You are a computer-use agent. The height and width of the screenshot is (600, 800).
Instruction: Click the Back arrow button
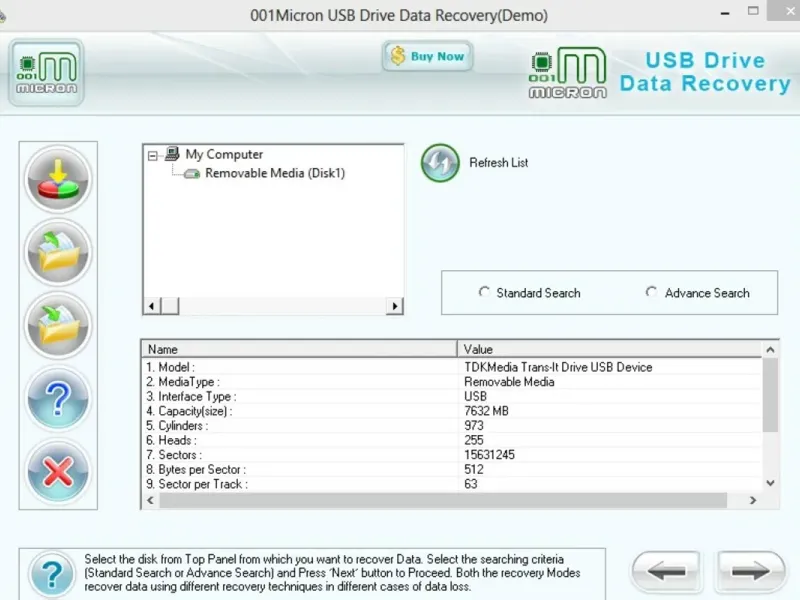(x=666, y=571)
